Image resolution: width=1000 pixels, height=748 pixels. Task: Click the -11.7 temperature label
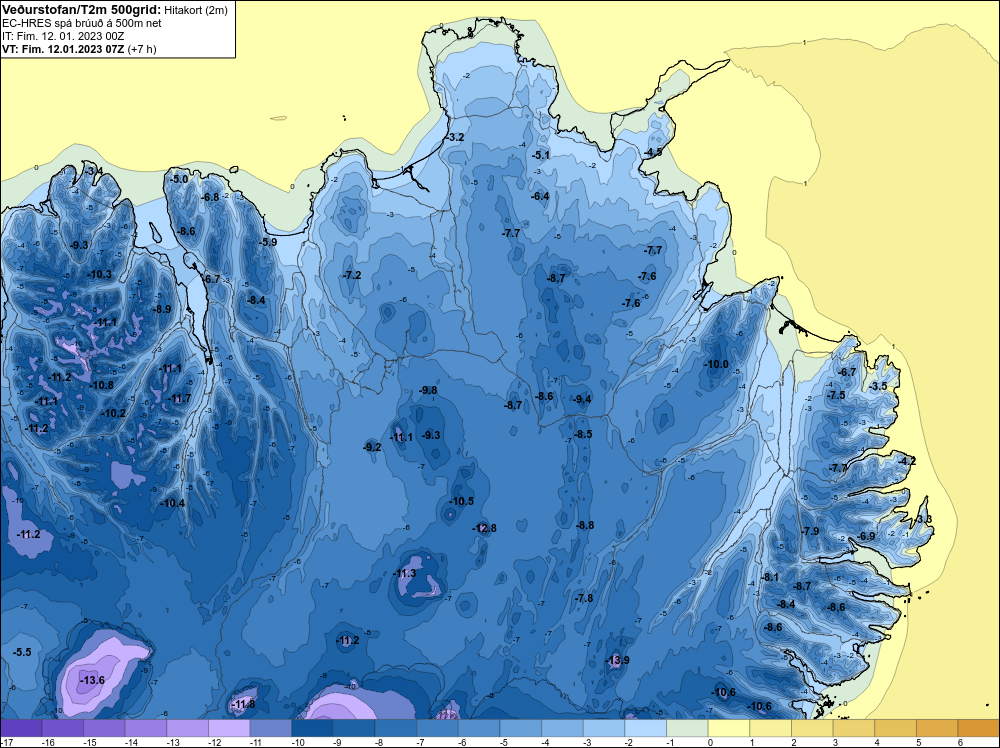click(x=179, y=399)
